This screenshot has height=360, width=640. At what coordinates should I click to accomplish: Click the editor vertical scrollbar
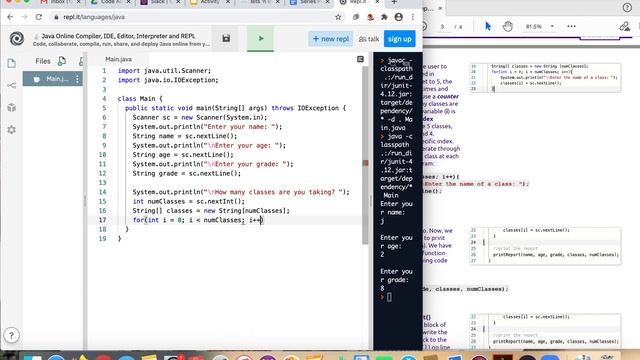[x=365, y=155]
